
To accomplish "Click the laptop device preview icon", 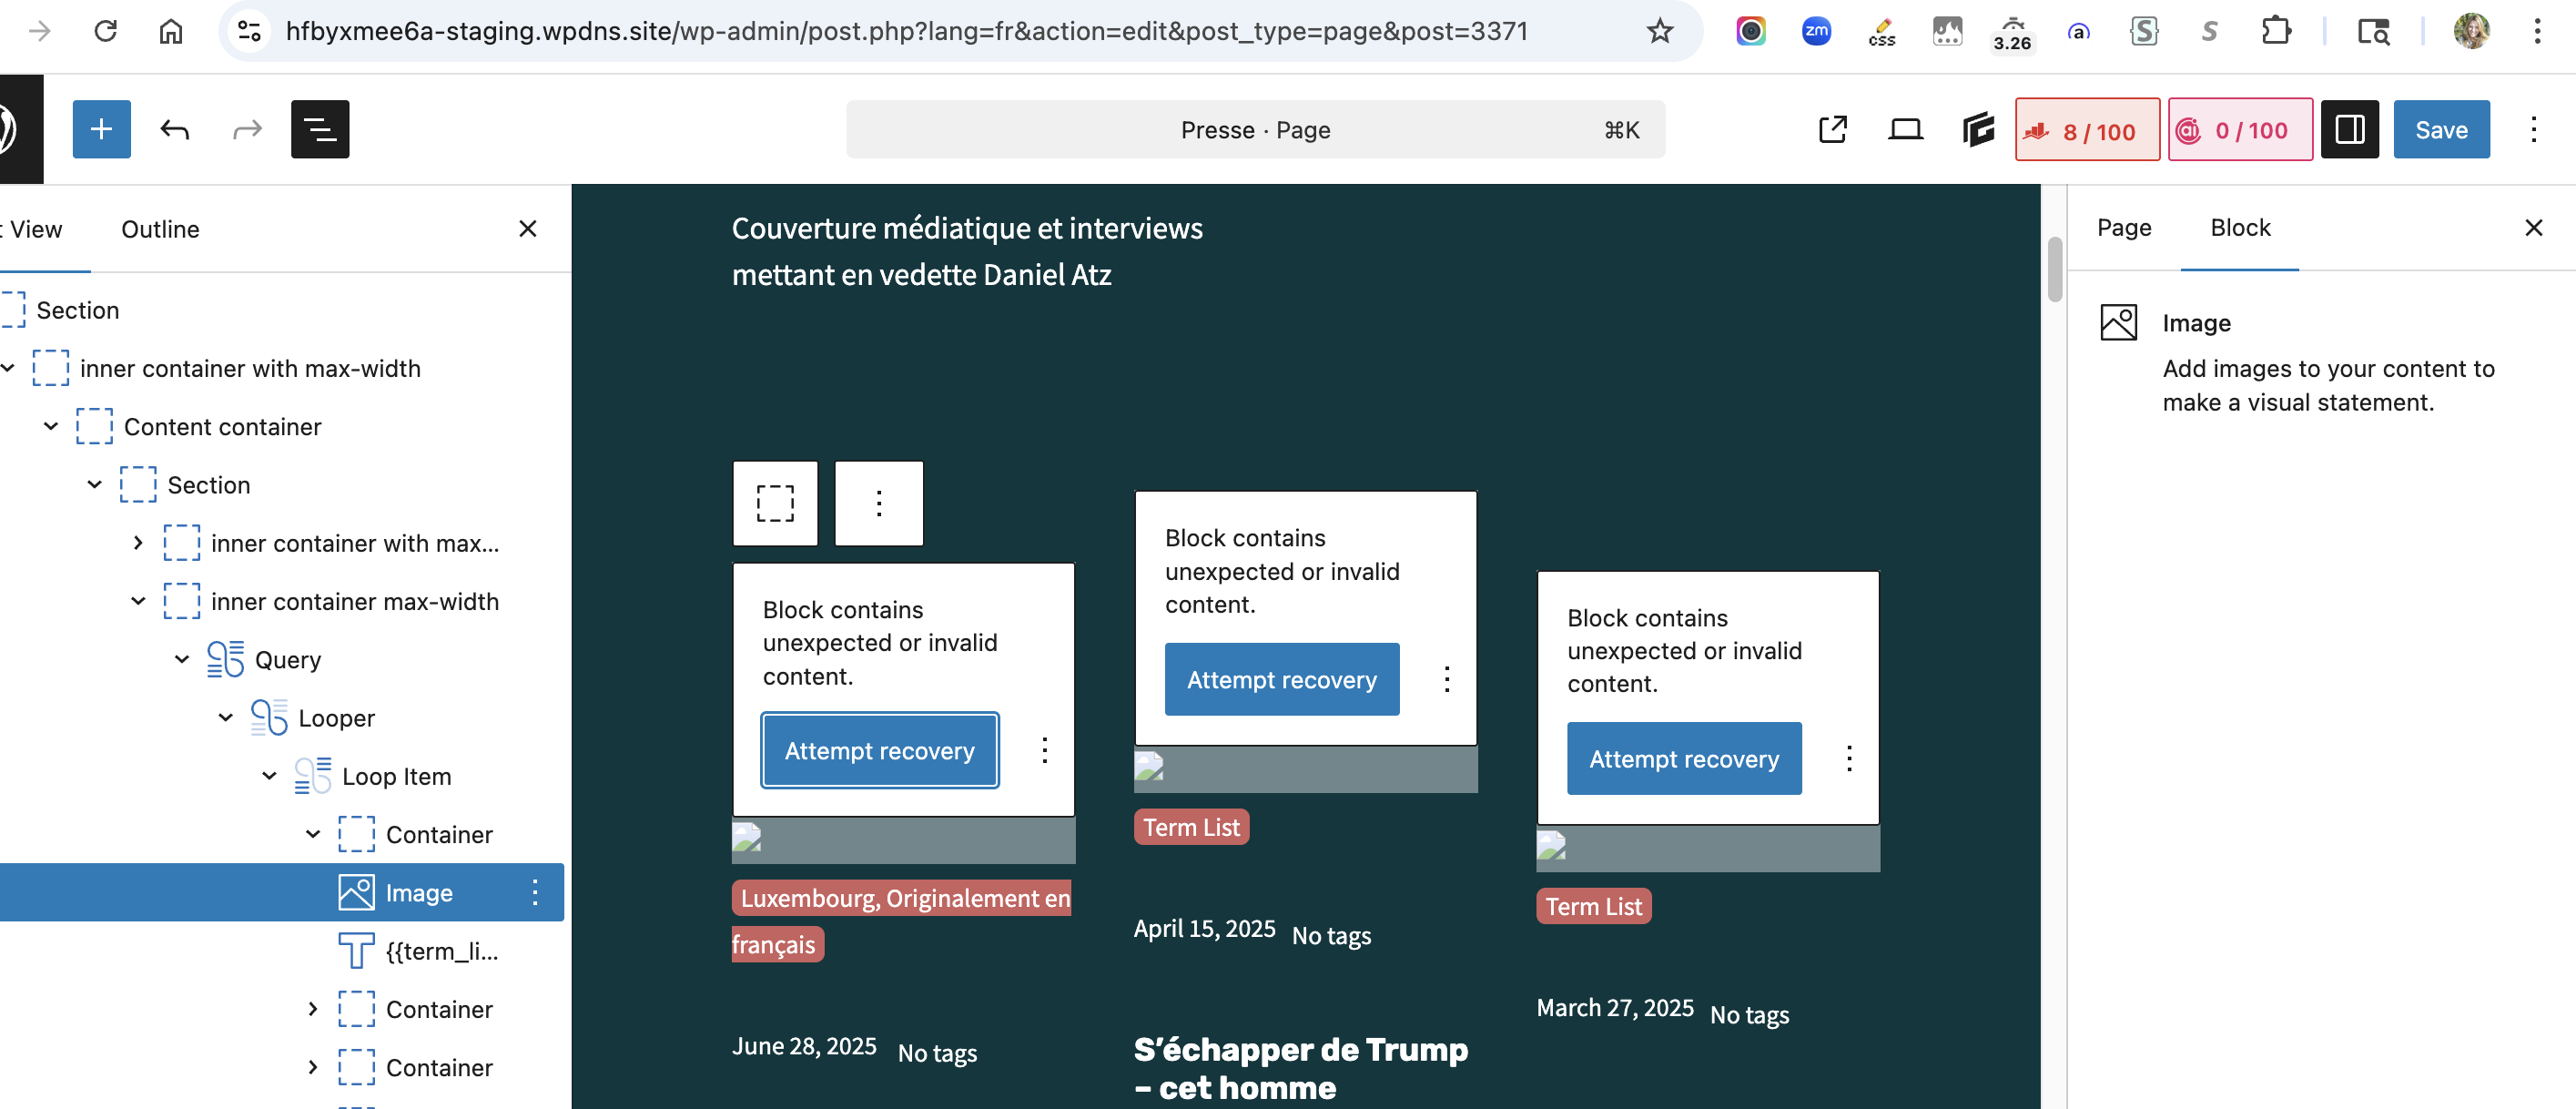I will (x=1905, y=129).
